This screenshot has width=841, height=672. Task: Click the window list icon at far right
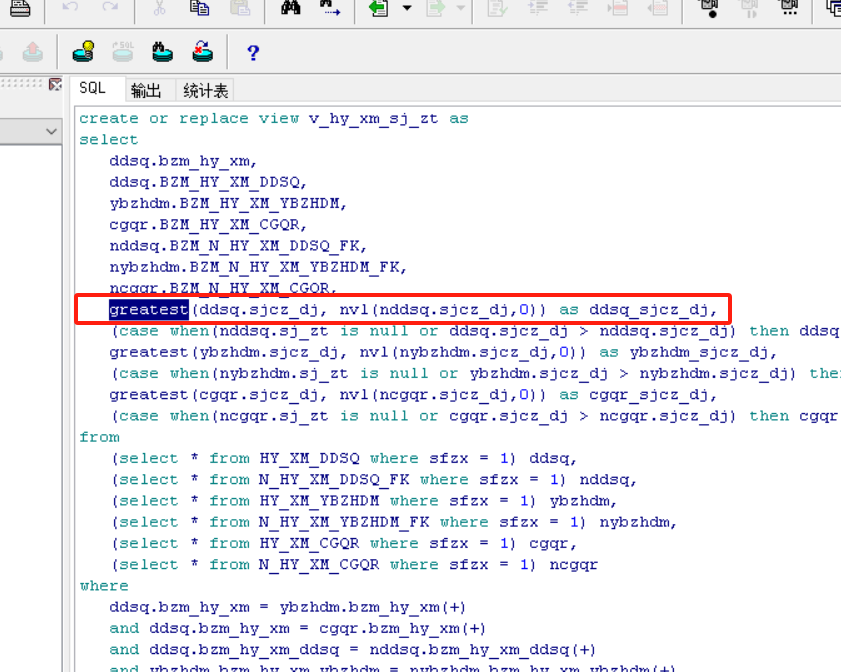coord(833,9)
